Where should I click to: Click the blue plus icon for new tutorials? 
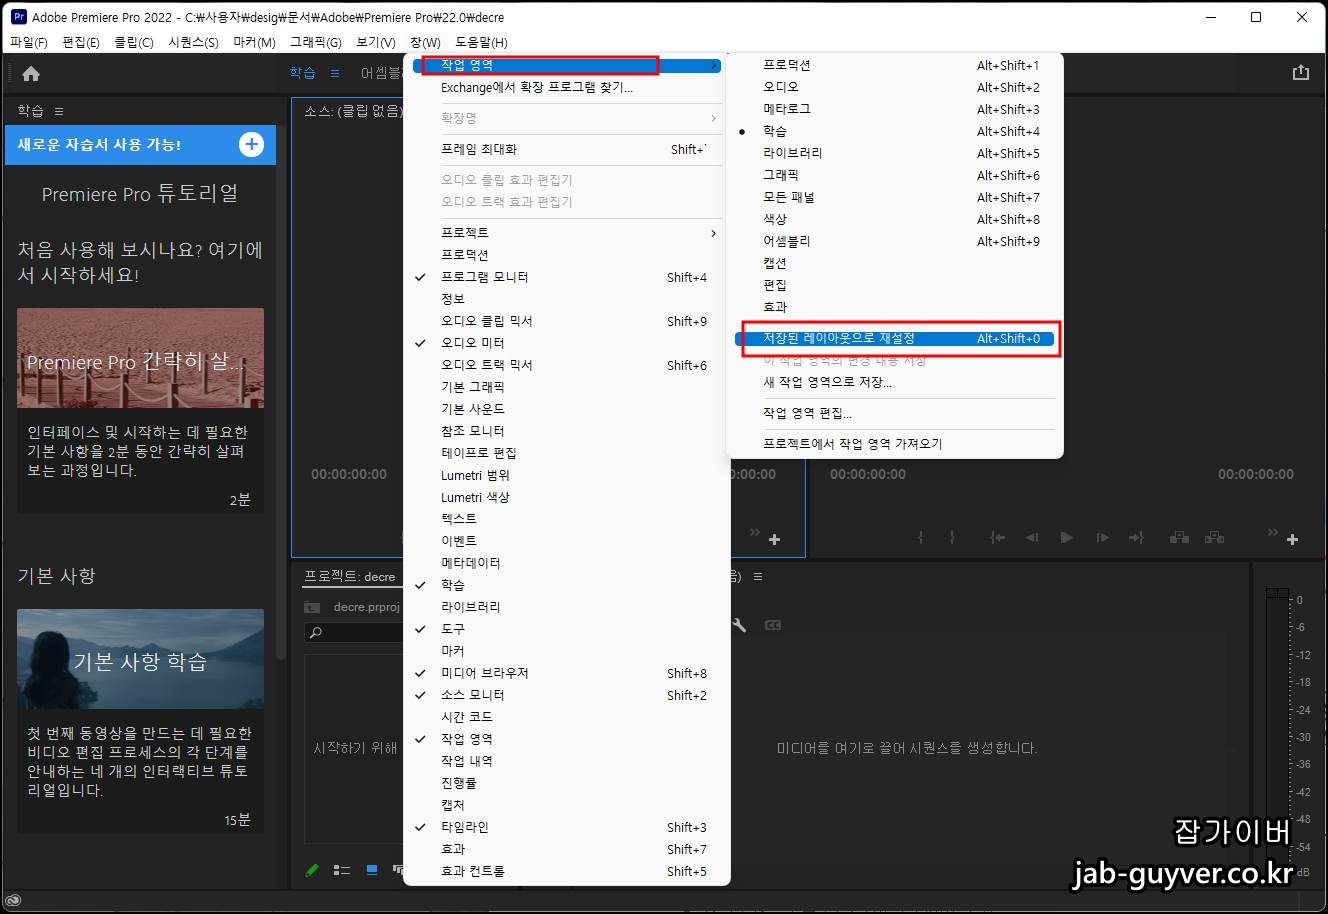coord(251,144)
